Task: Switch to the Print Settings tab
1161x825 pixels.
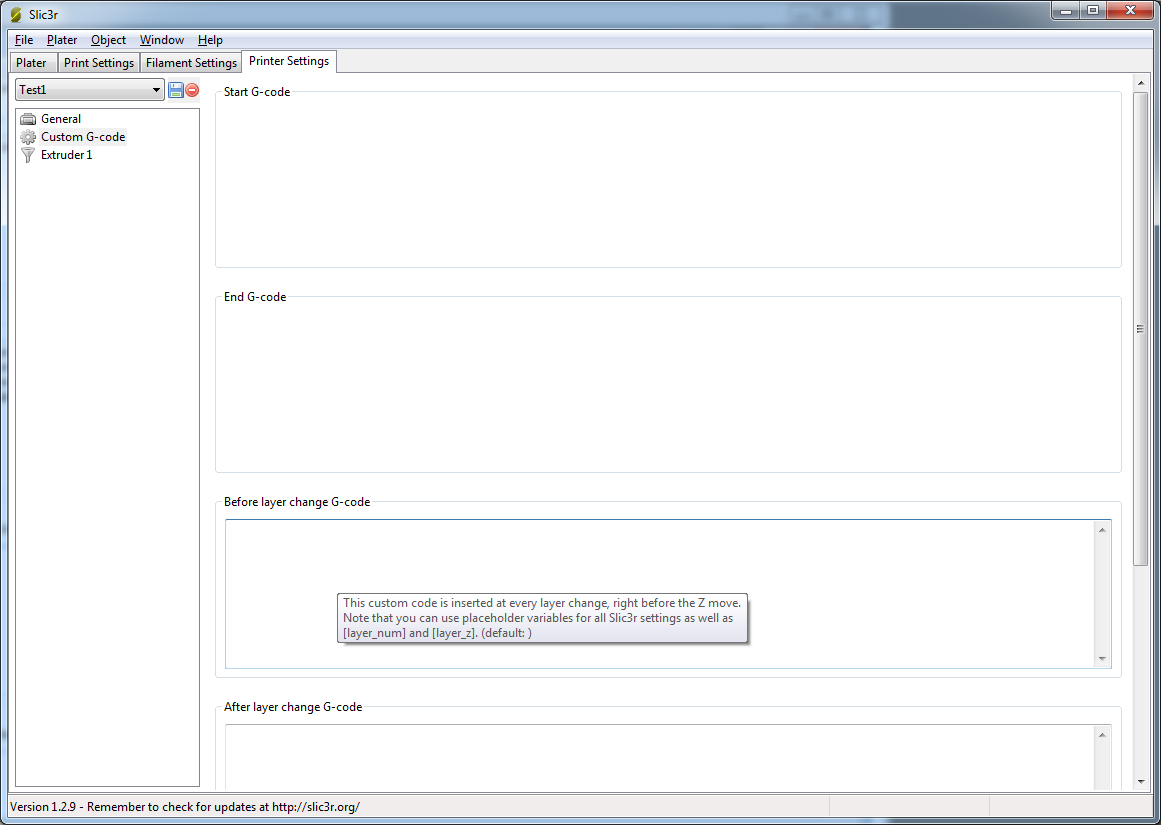Action: tap(98, 63)
